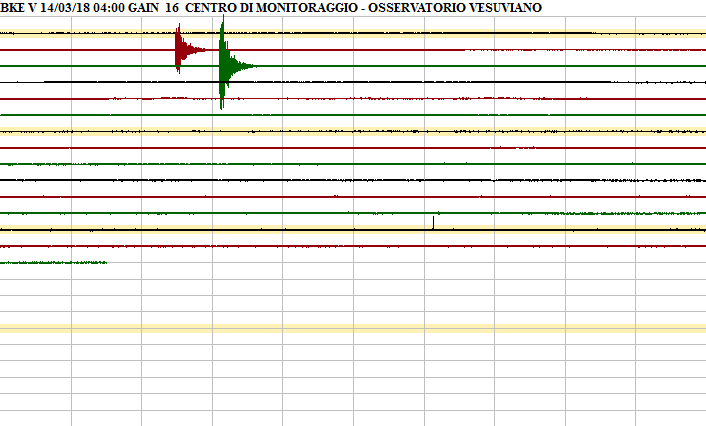Click 'CENTRO DI MONITORAGGIO - OSSERVATORIO VESUVIANO' title text
Image resolution: width=706 pixels, height=426 pixels.
click(363, 8)
